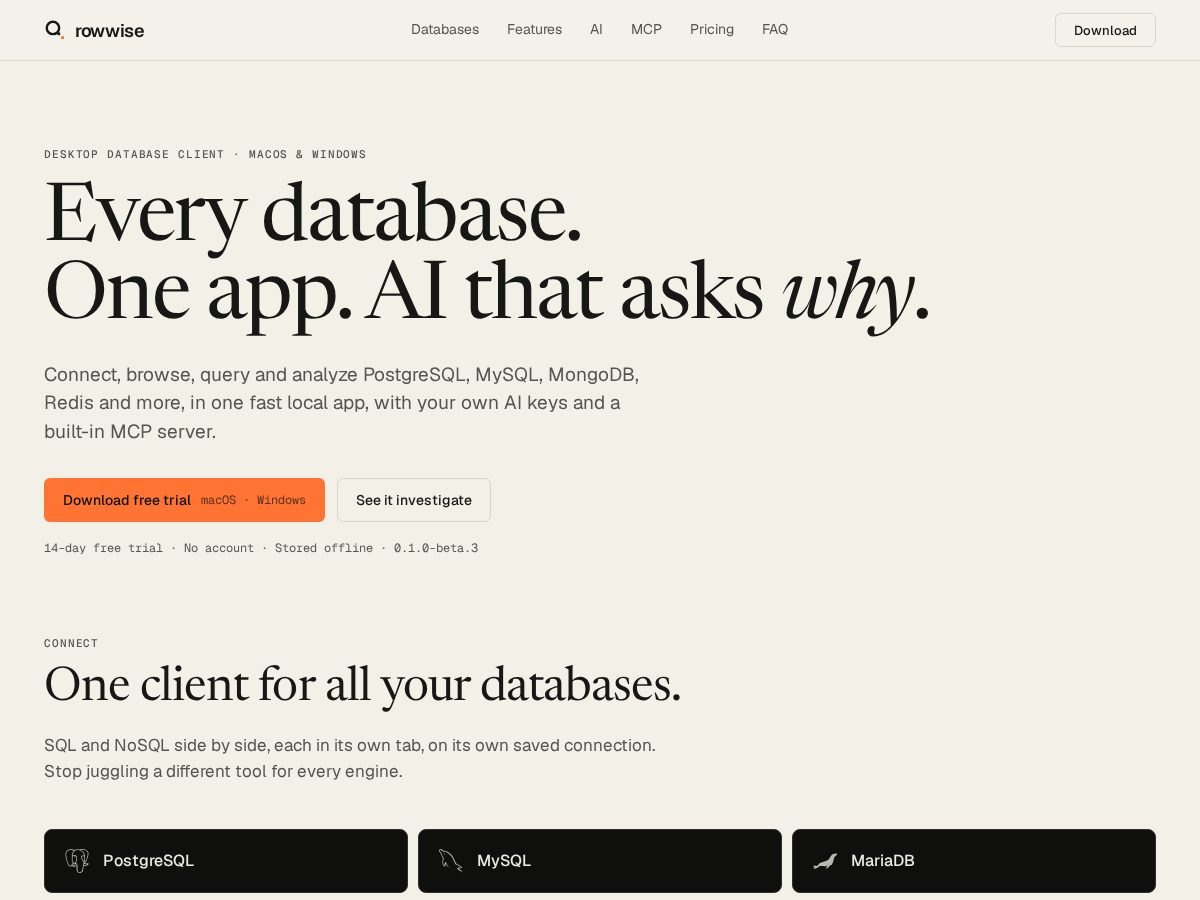This screenshot has width=1200, height=900.
Task: Open the MCP nav item
Action: click(646, 29)
